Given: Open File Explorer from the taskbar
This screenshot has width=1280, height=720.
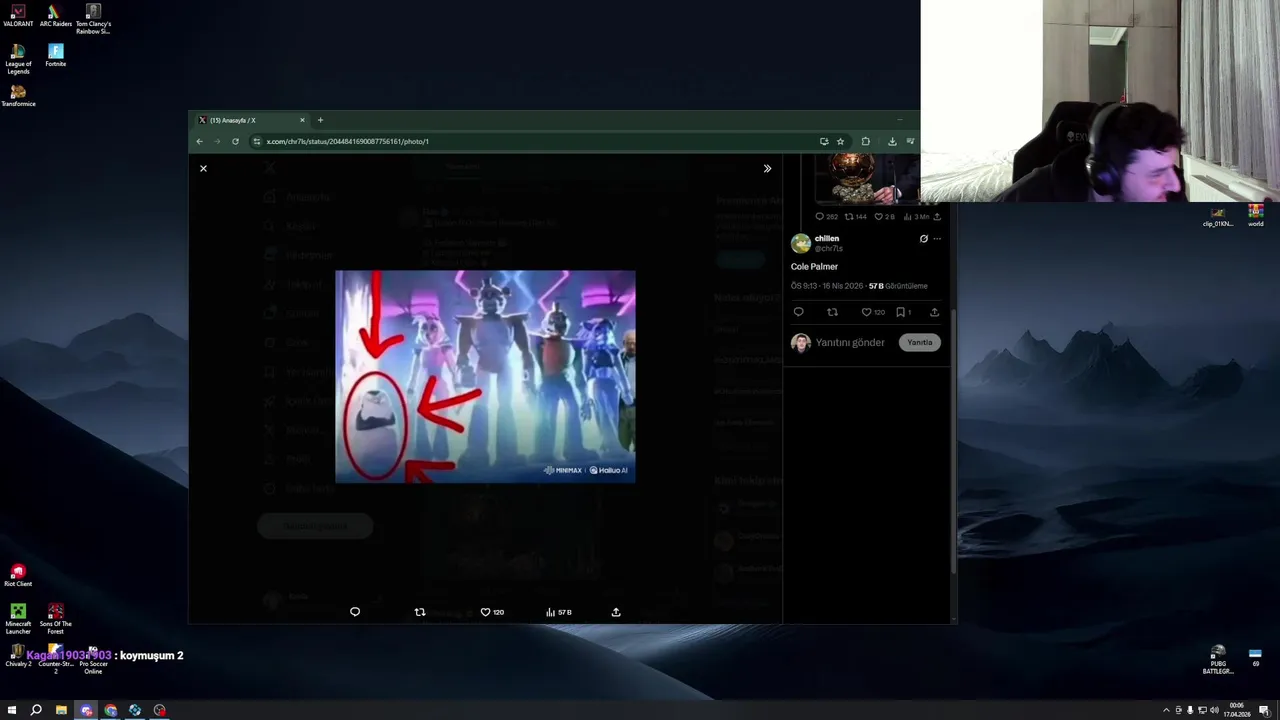Looking at the screenshot, I should (61, 710).
